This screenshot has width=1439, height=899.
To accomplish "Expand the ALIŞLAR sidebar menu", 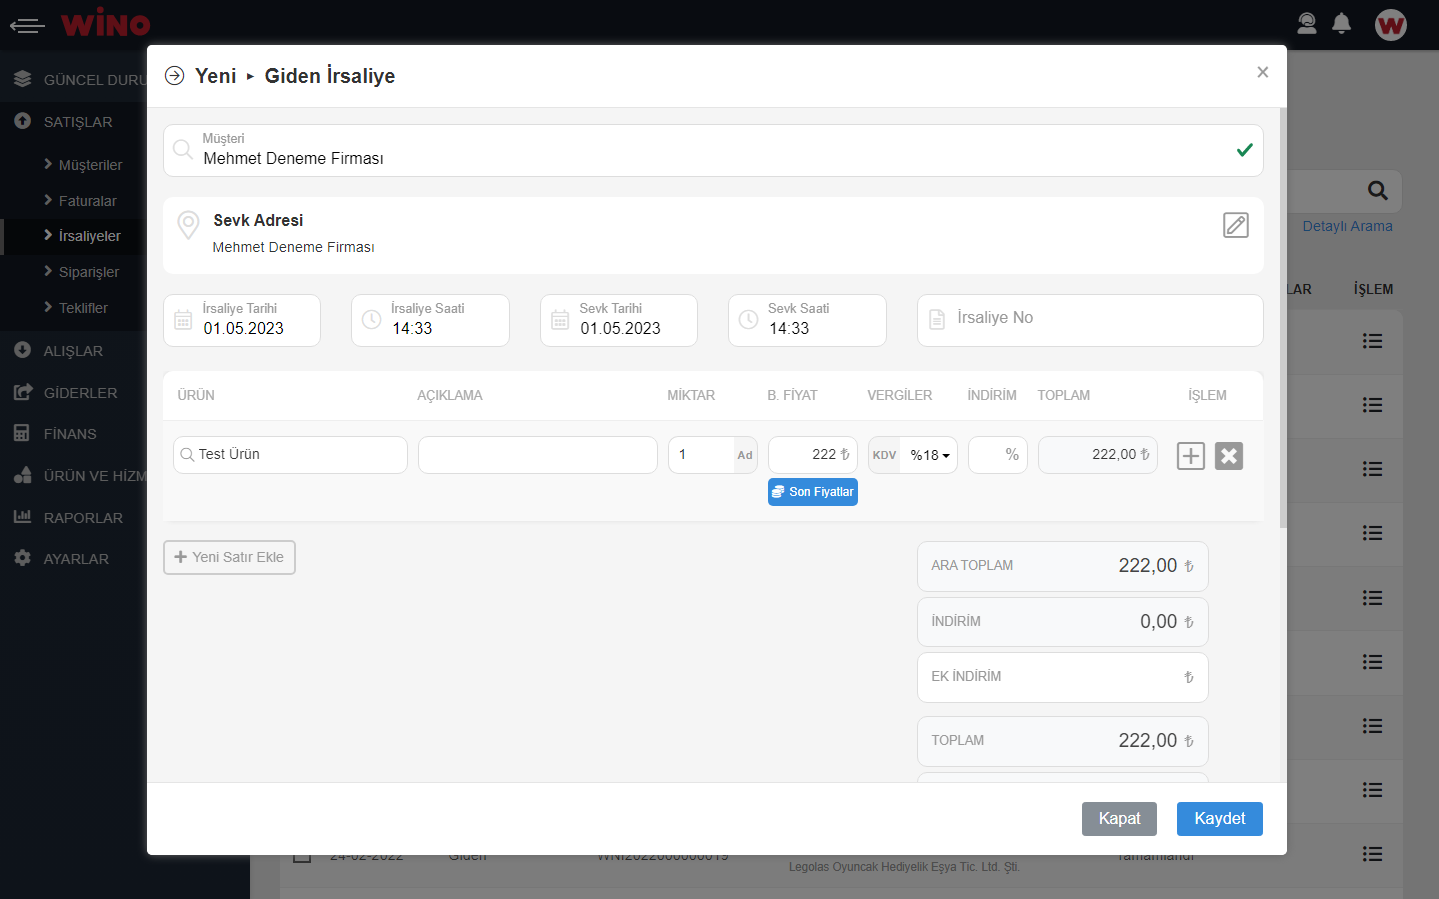I will [73, 351].
